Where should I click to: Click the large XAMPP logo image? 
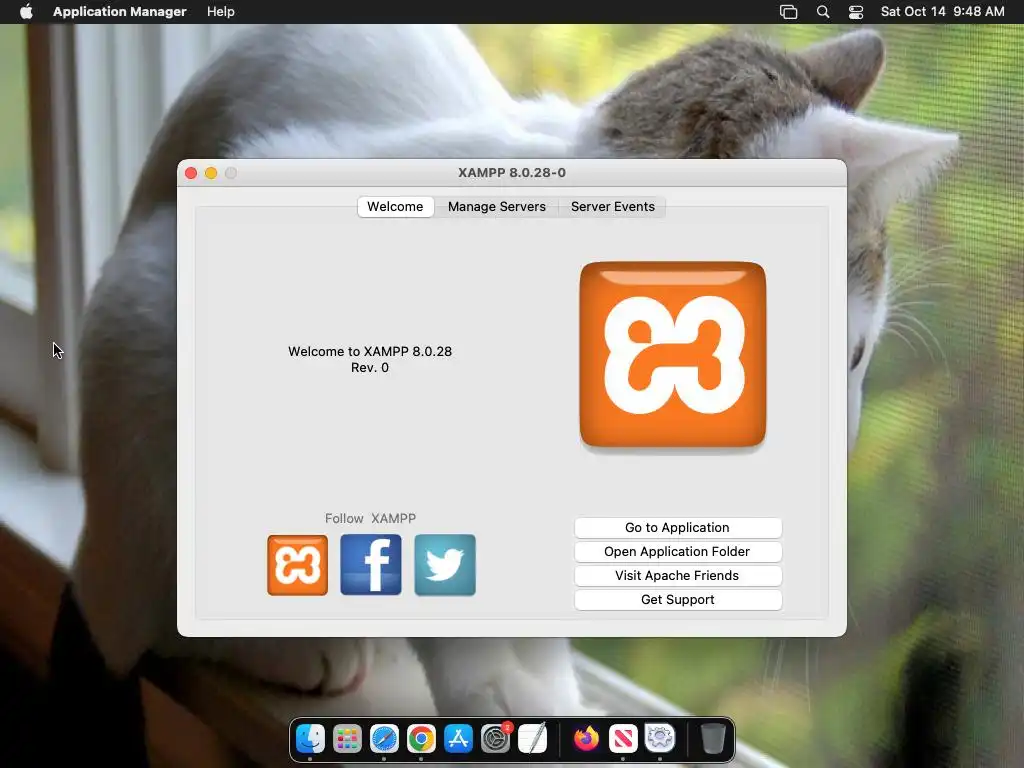tap(673, 355)
